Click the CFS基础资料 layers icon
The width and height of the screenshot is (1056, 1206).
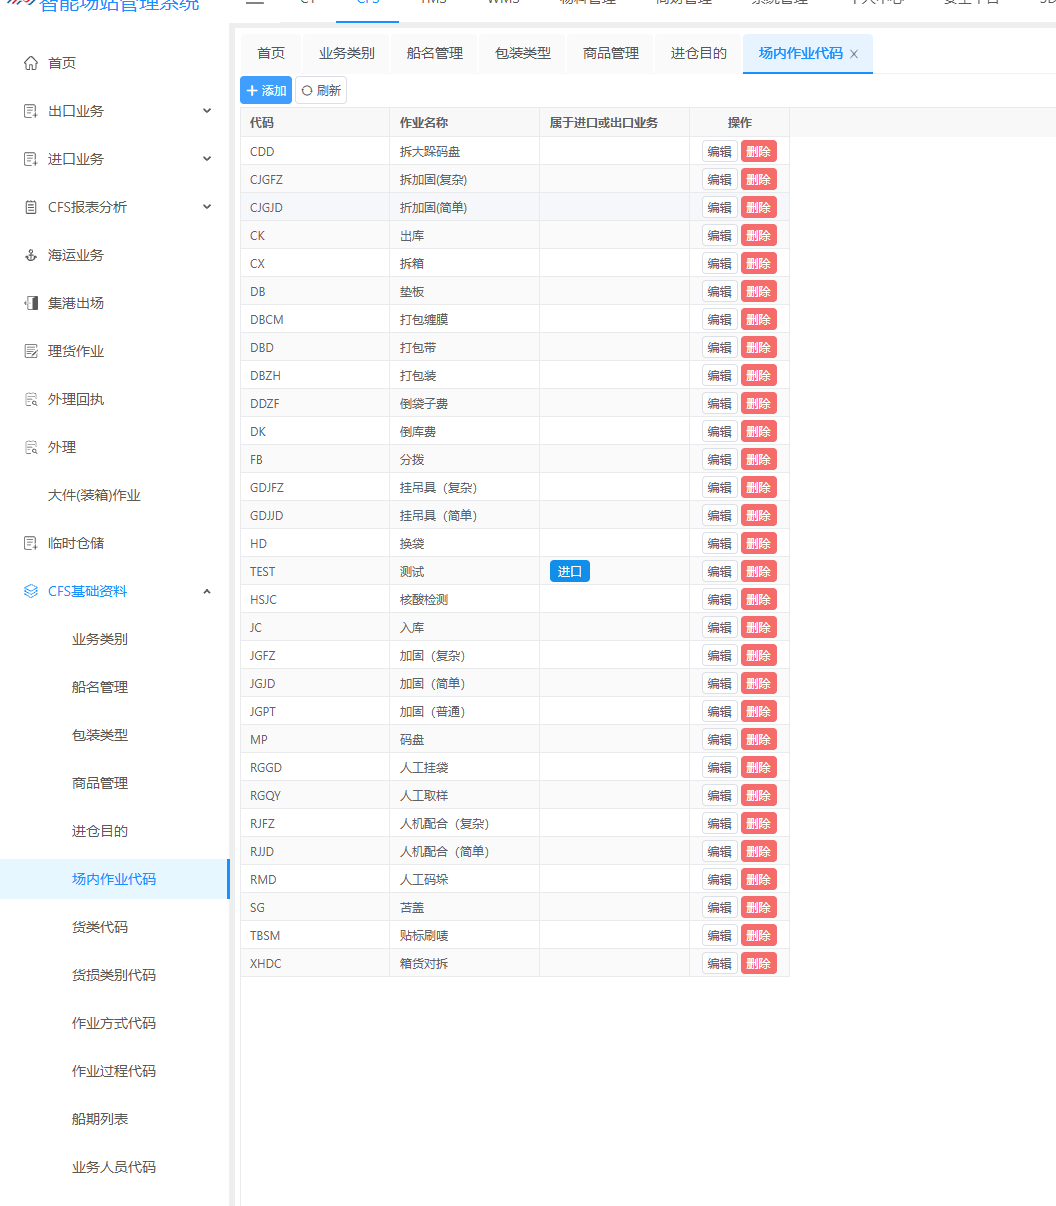30,591
